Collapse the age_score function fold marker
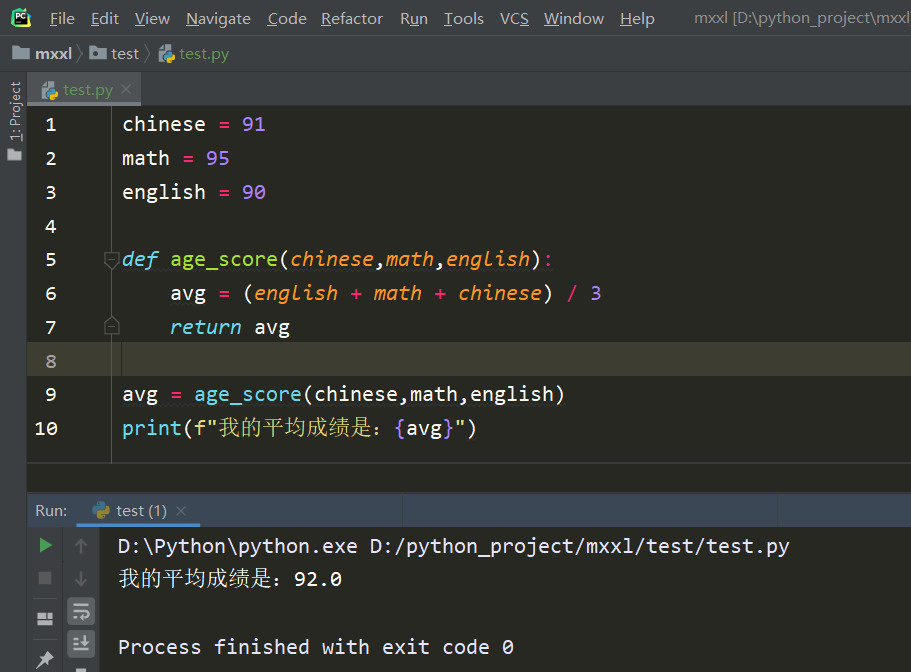 coord(111,259)
